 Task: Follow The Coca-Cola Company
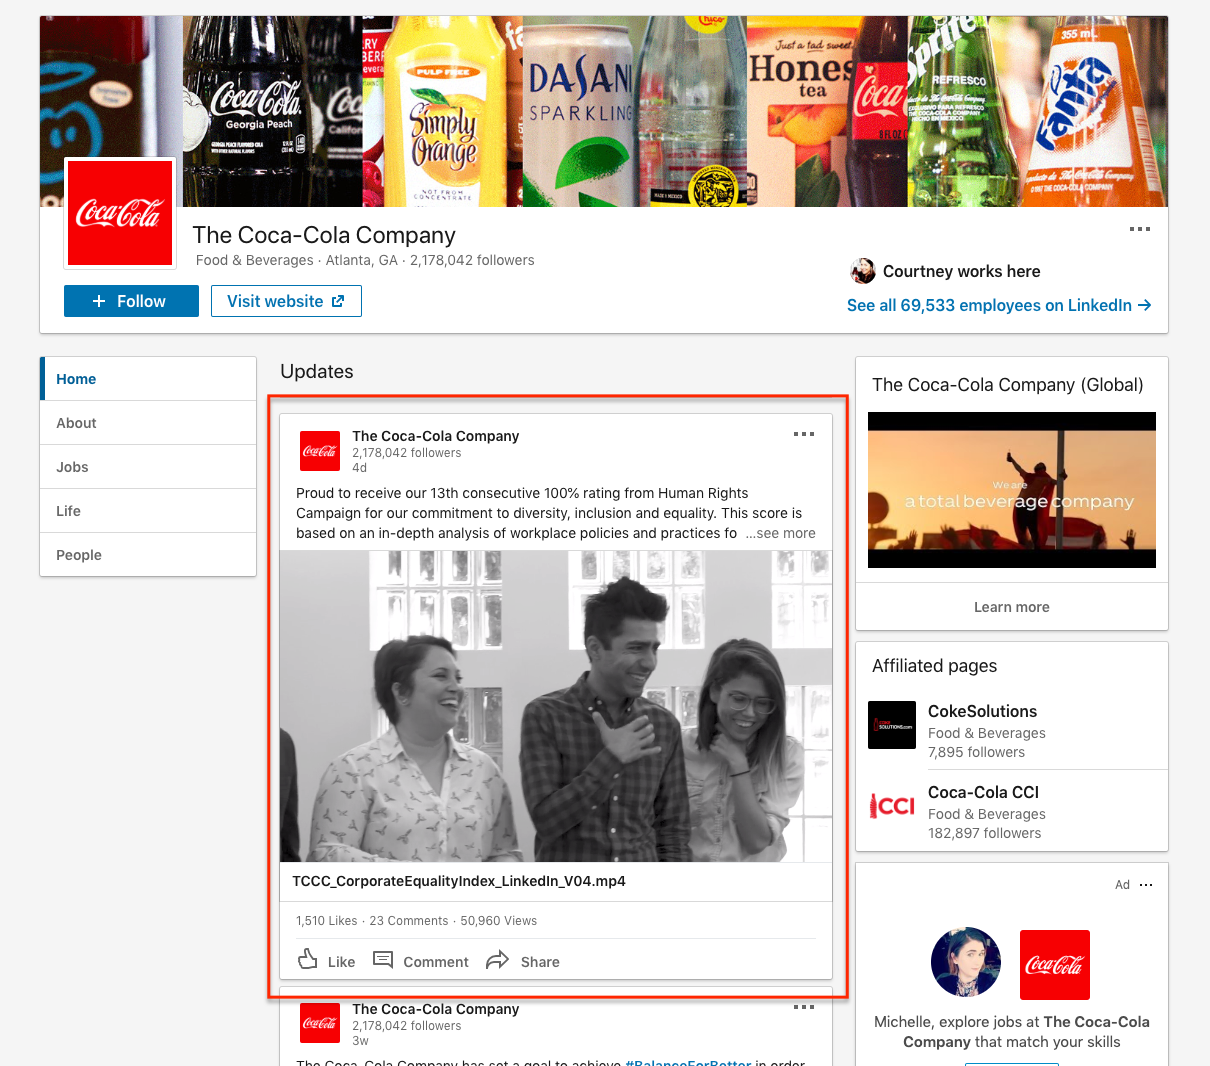tap(131, 301)
